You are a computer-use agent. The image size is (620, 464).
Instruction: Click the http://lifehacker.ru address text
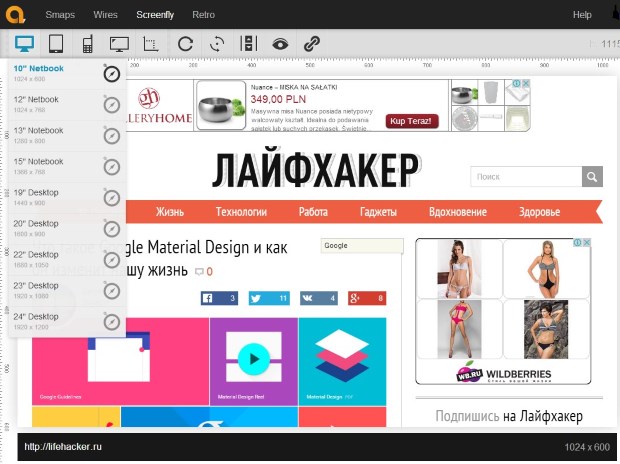click(x=63, y=447)
